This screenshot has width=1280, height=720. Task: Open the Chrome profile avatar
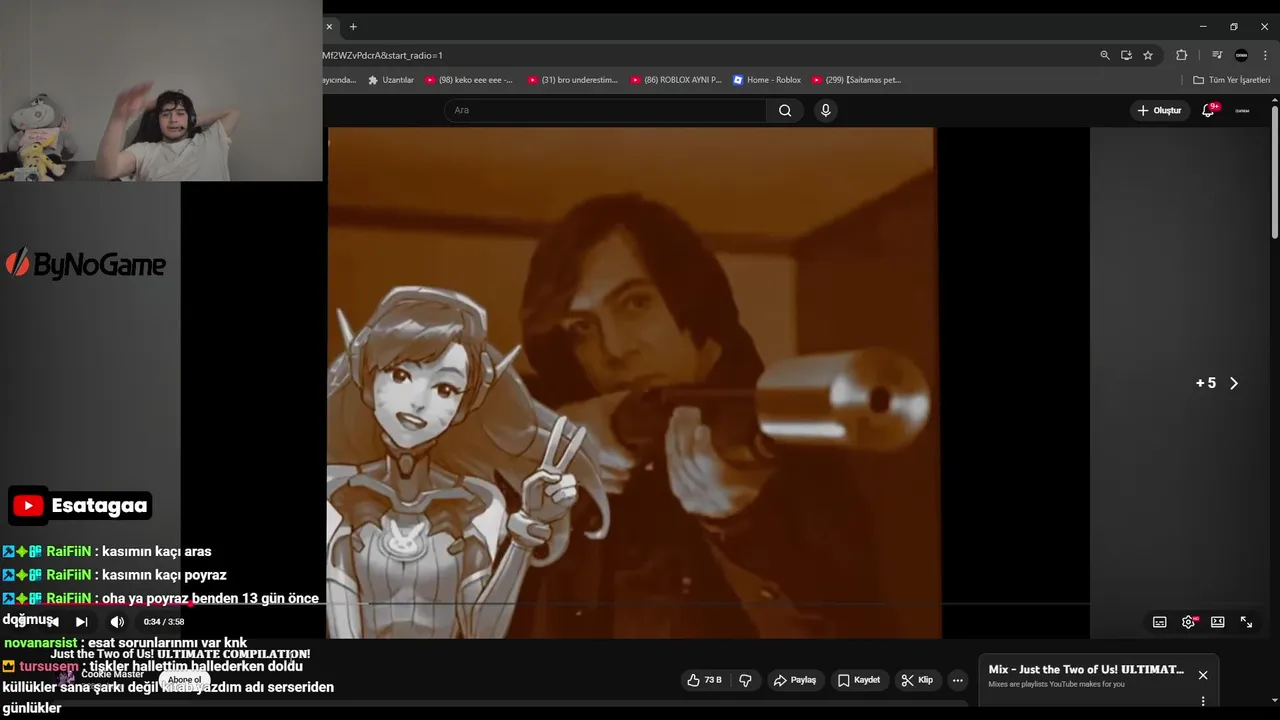click(1242, 55)
